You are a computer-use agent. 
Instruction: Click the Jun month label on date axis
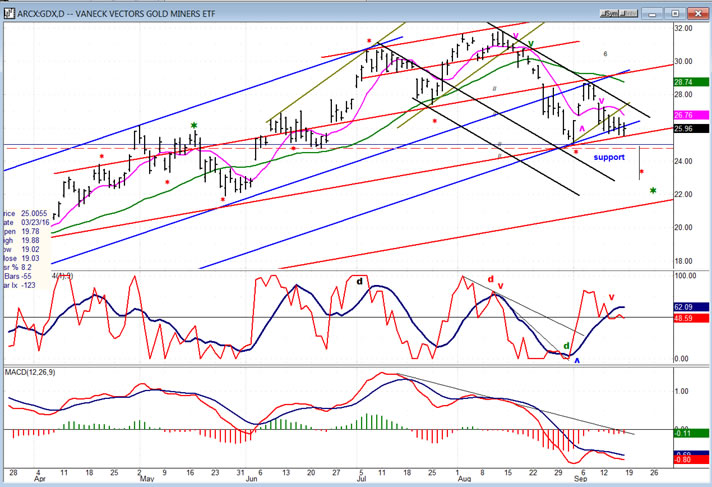(x=251, y=479)
